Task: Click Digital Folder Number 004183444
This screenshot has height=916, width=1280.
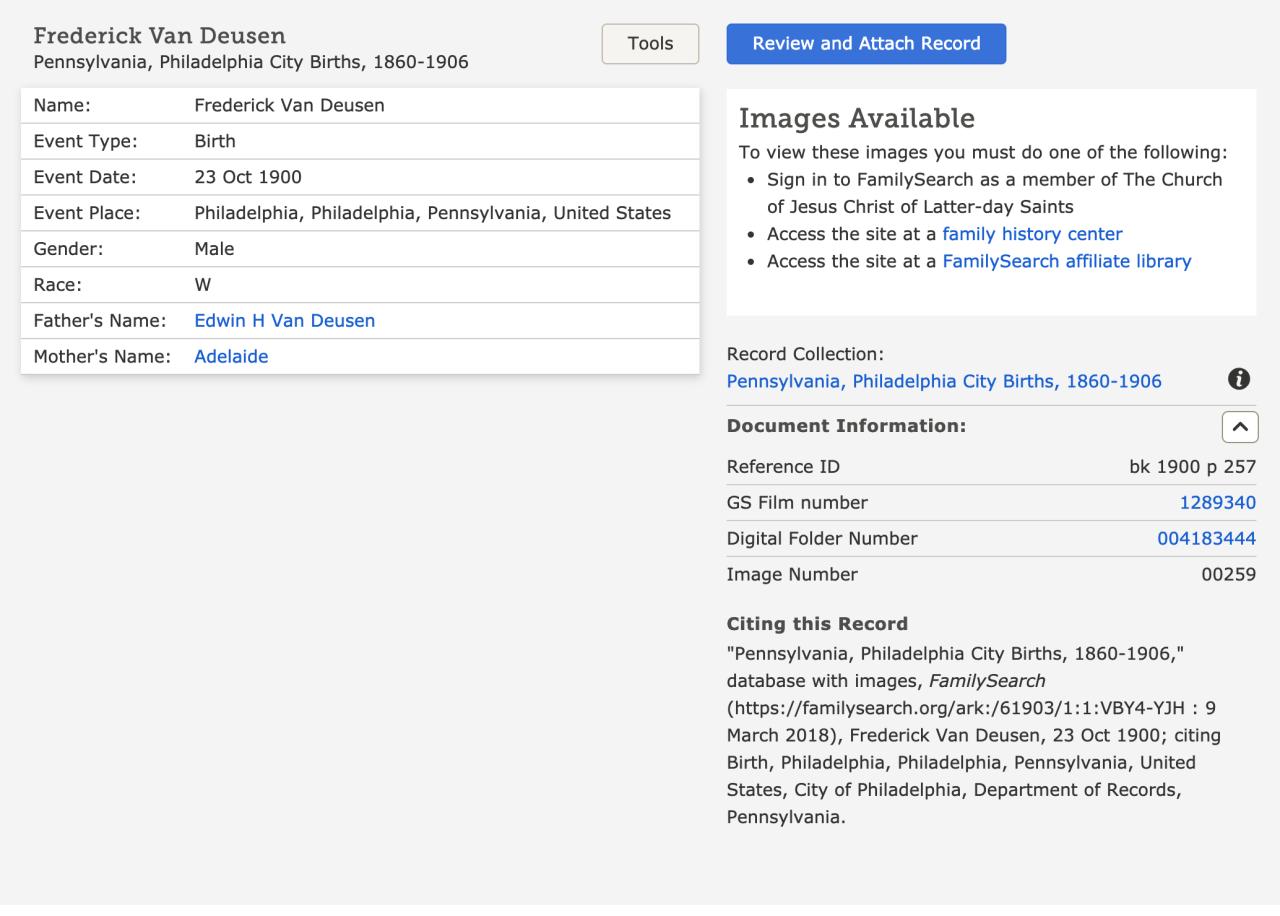Action: point(1206,539)
